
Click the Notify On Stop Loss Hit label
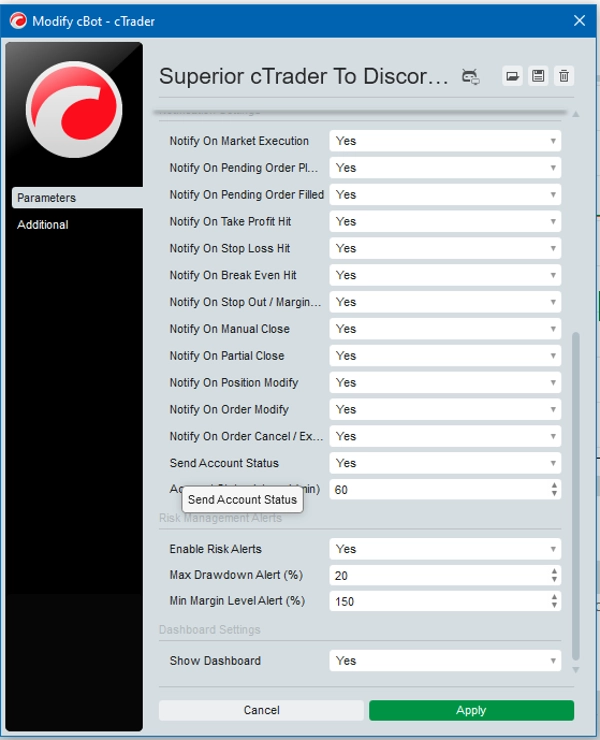click(230, 249)
